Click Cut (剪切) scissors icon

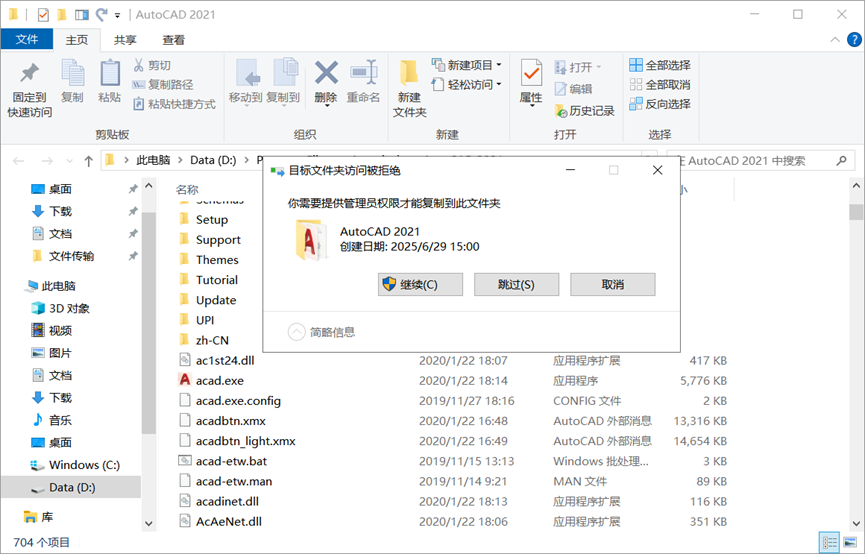tap(138, 65)
